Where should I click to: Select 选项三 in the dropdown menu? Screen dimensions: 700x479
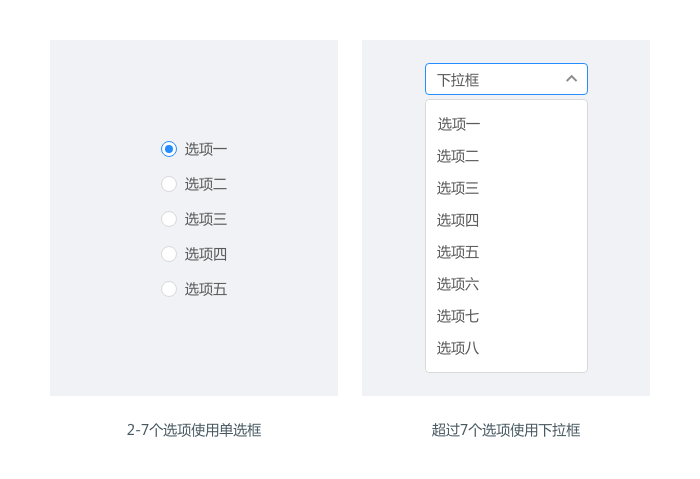tap(458, 188)
